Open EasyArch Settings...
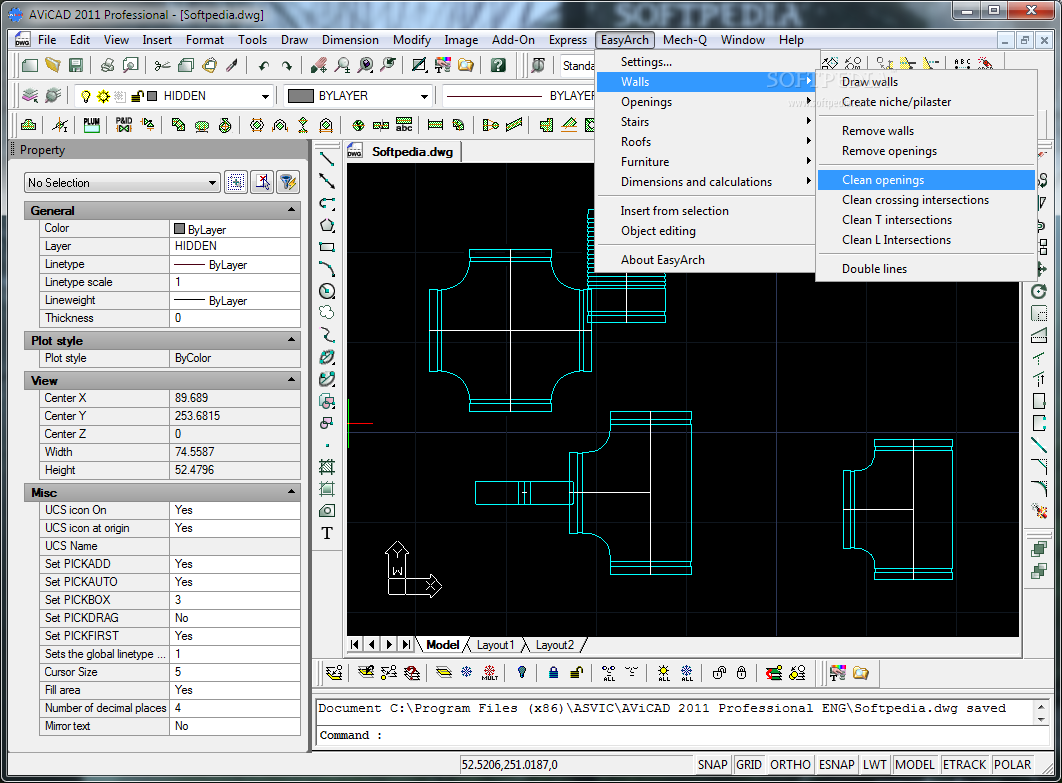This screenshot has height=783, width=1062. [705, 62]
